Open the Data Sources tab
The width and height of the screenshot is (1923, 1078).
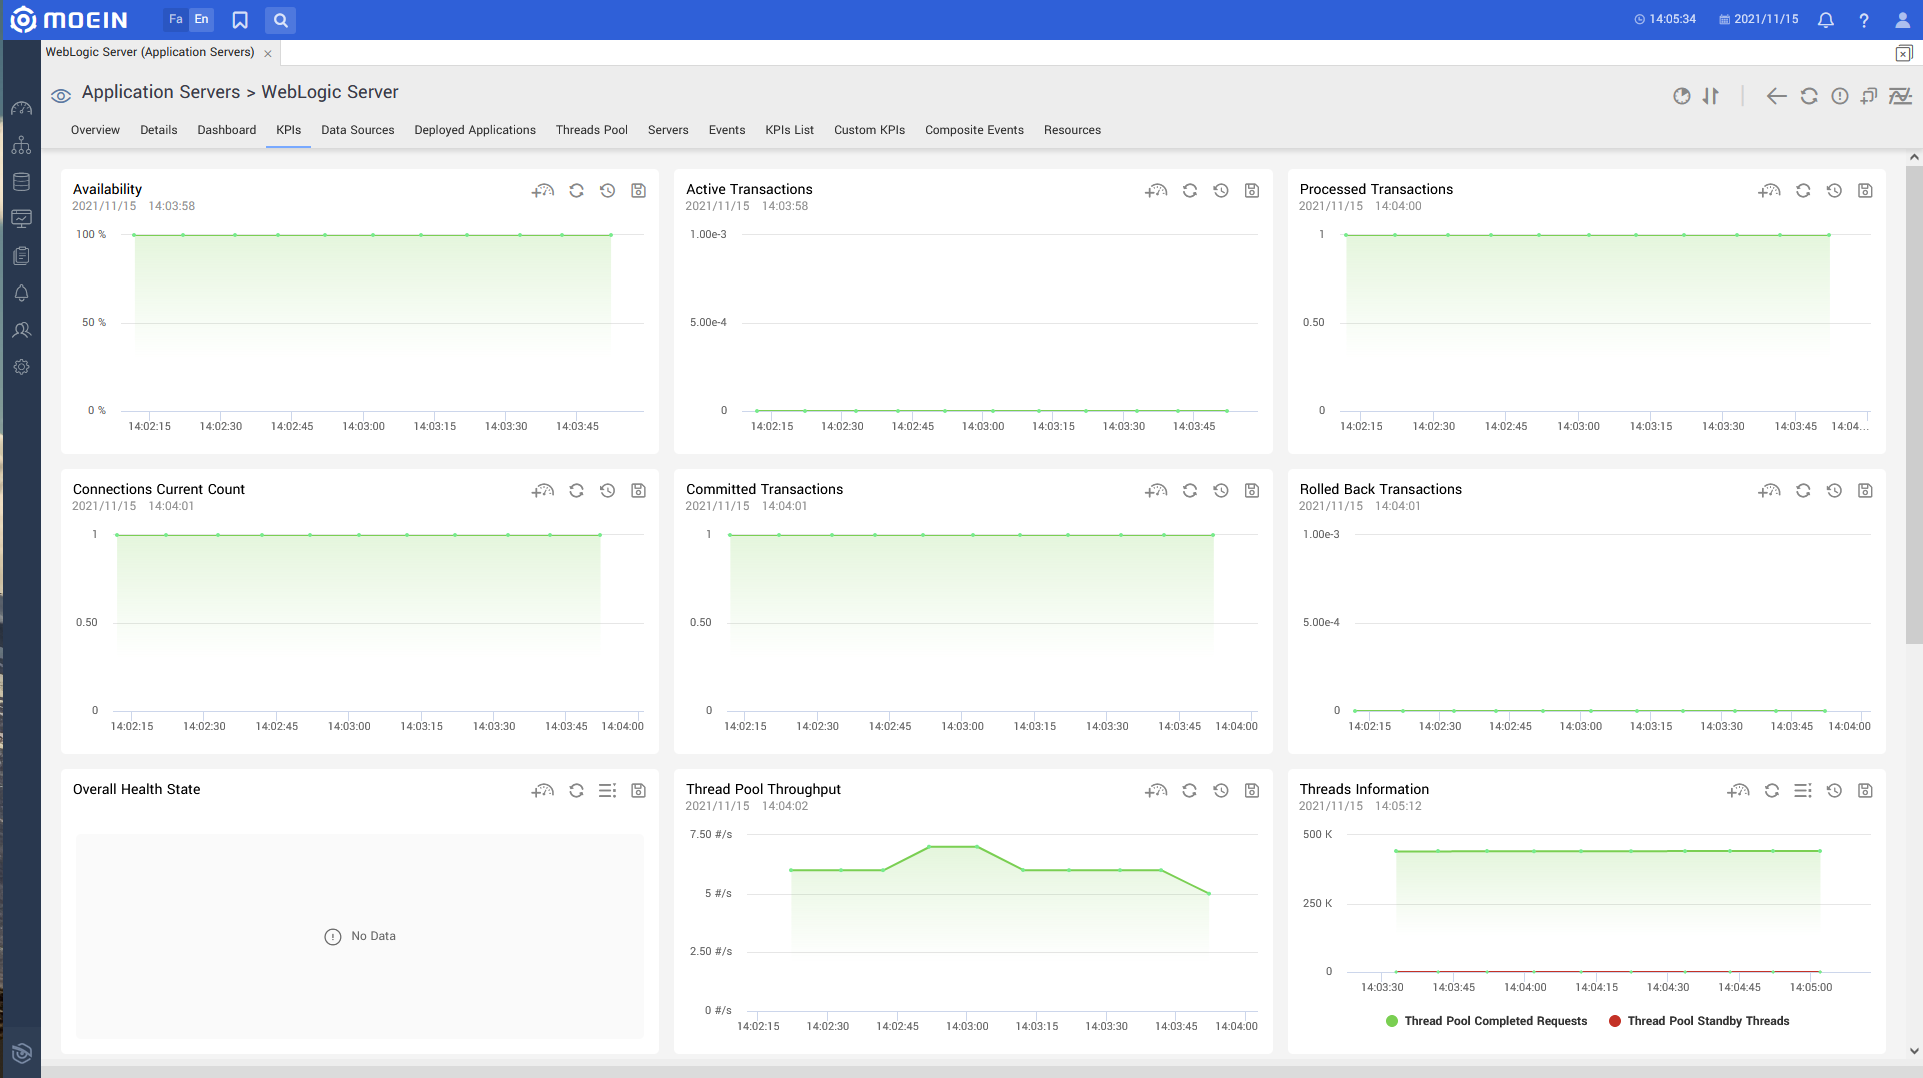[x=357, y=130]
